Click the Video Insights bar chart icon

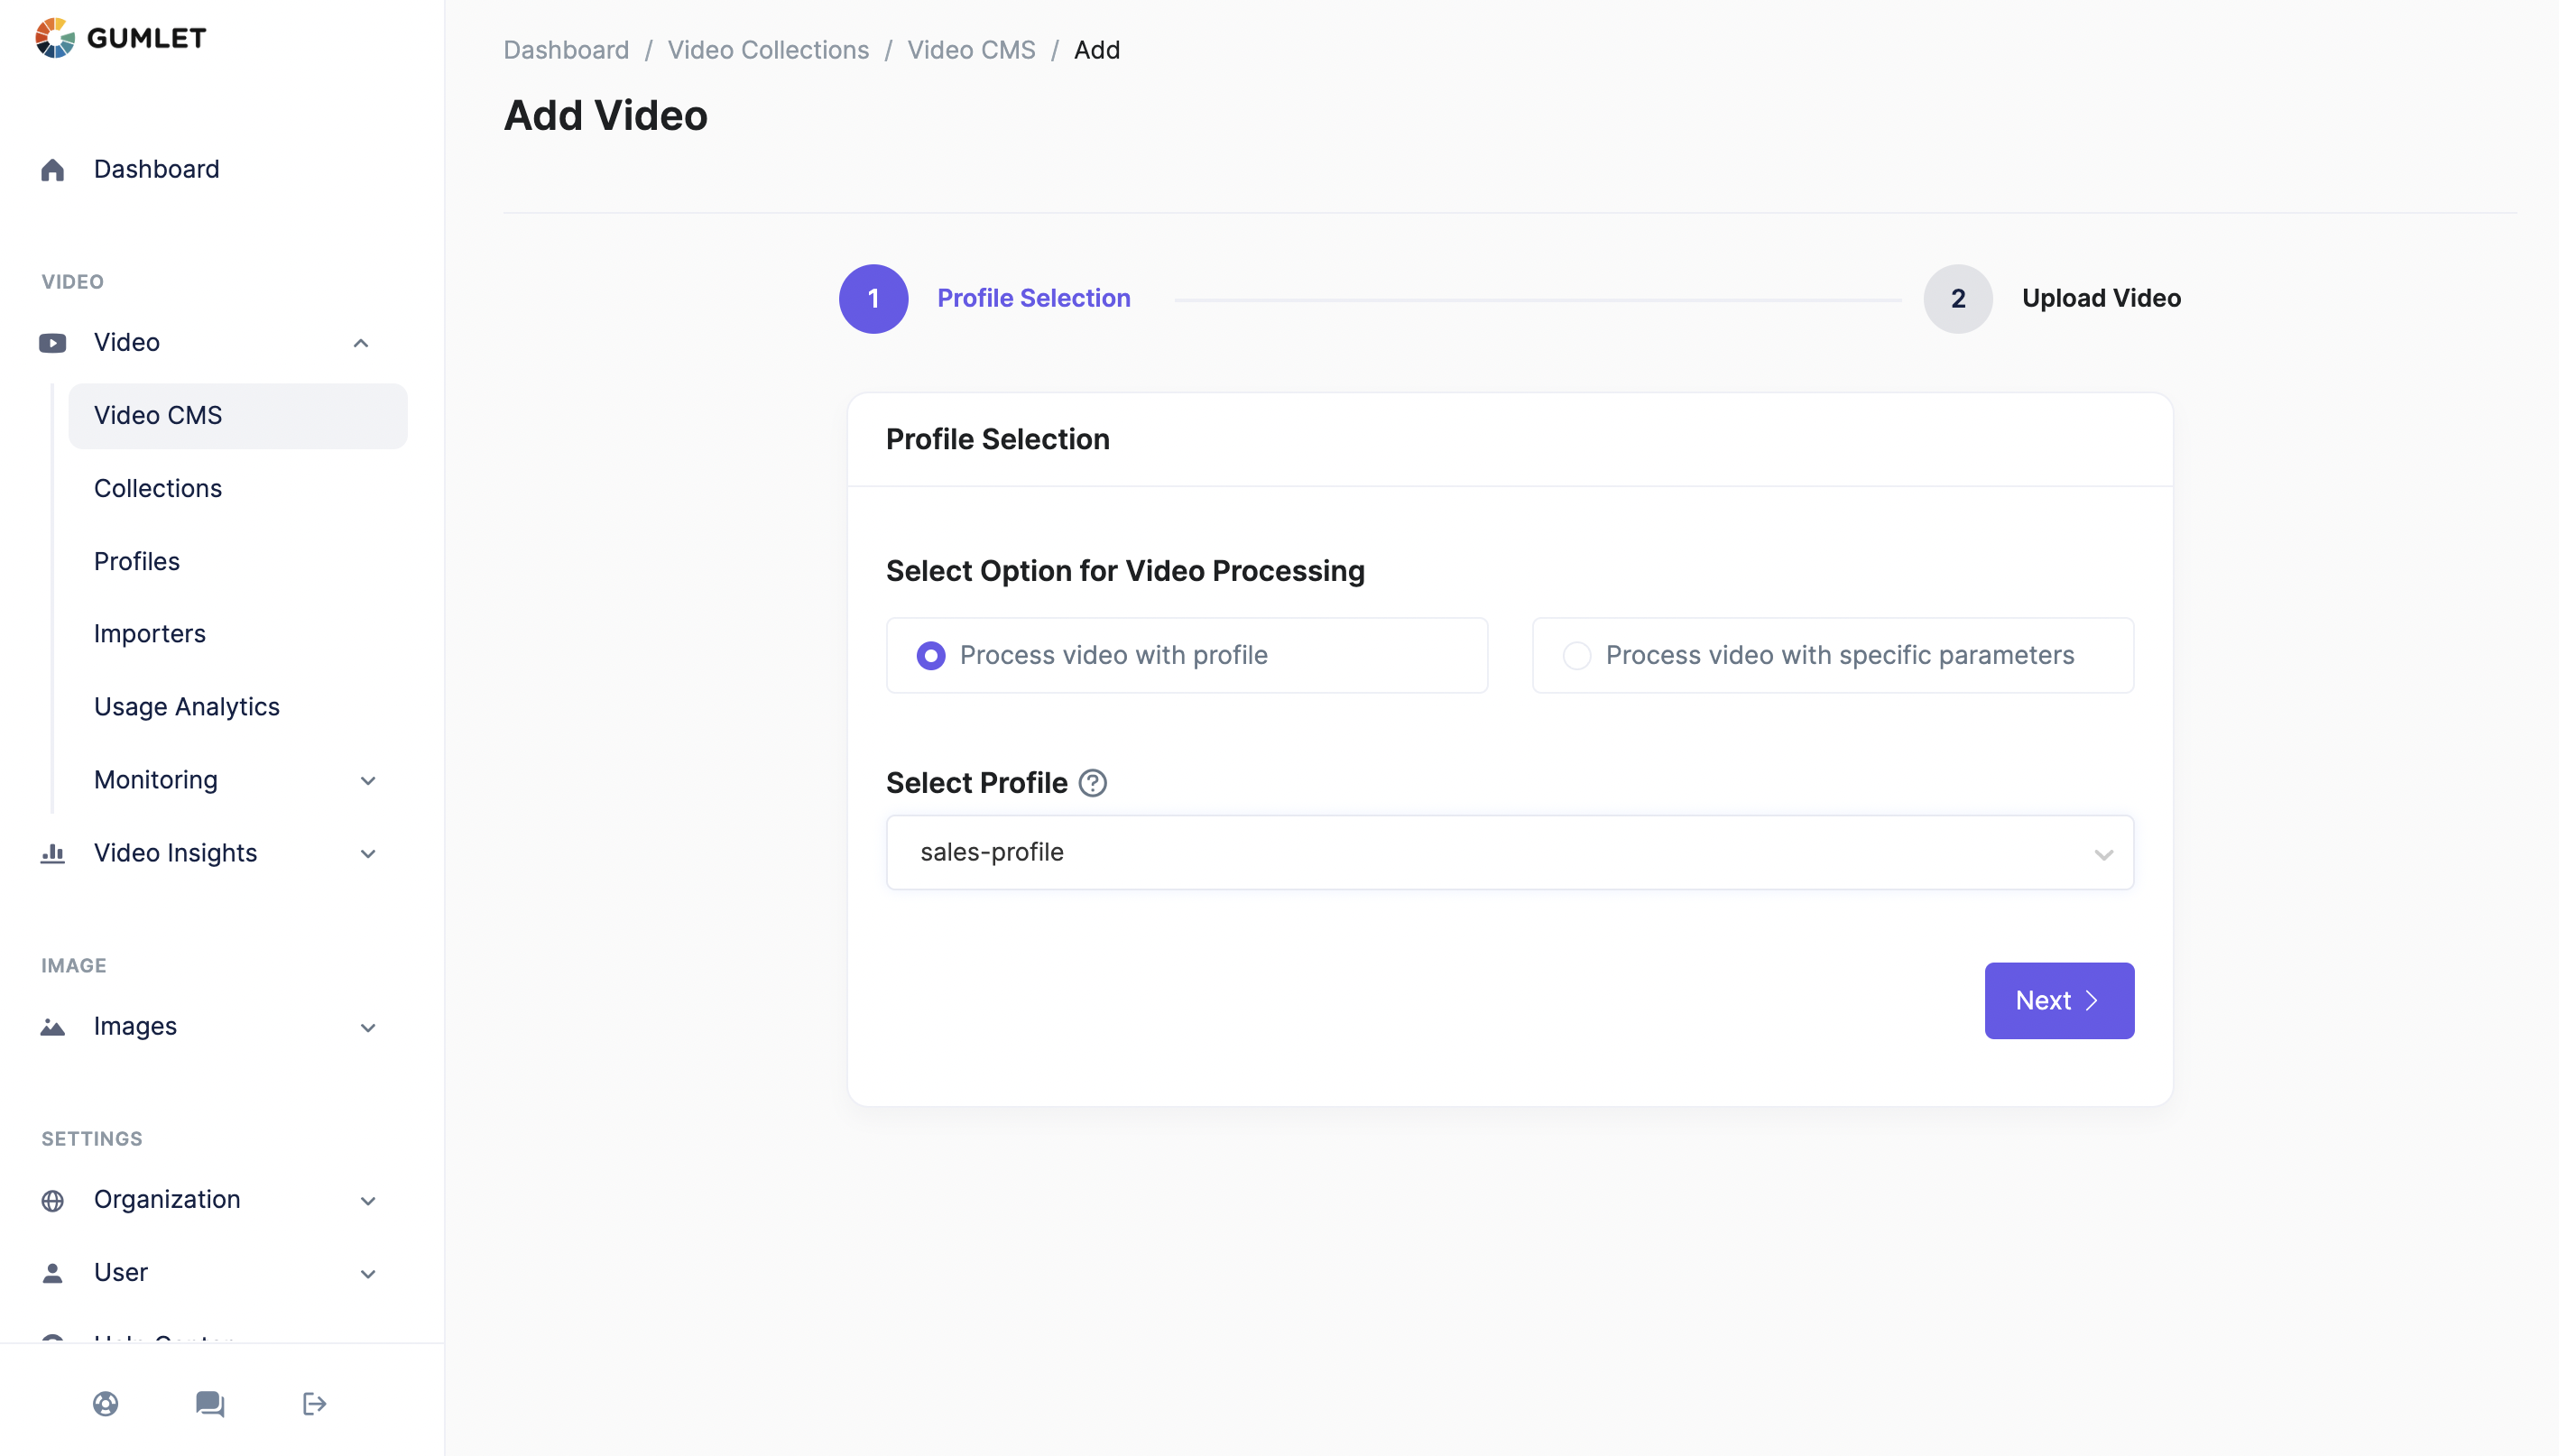53,853
